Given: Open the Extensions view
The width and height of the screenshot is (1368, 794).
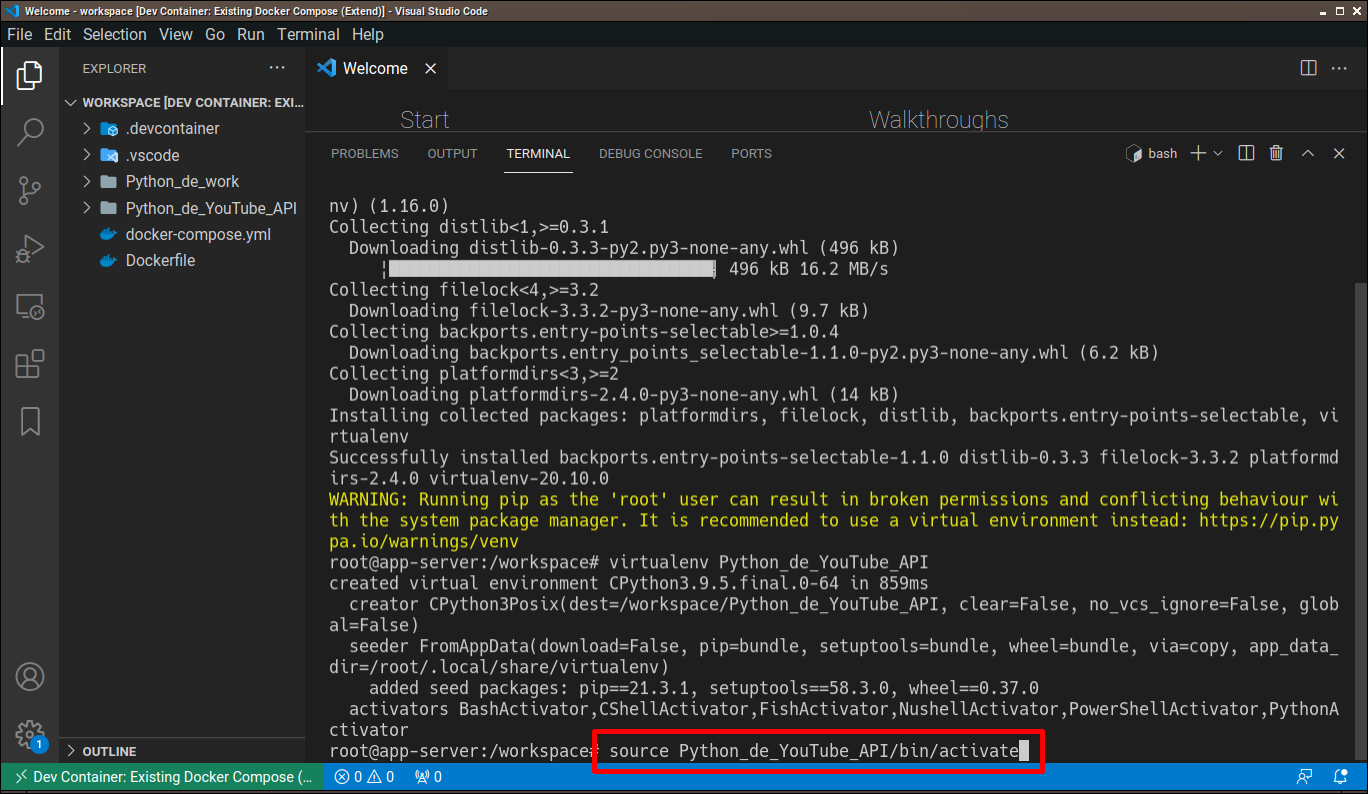Looking at the screenshot, I should 30,364.
